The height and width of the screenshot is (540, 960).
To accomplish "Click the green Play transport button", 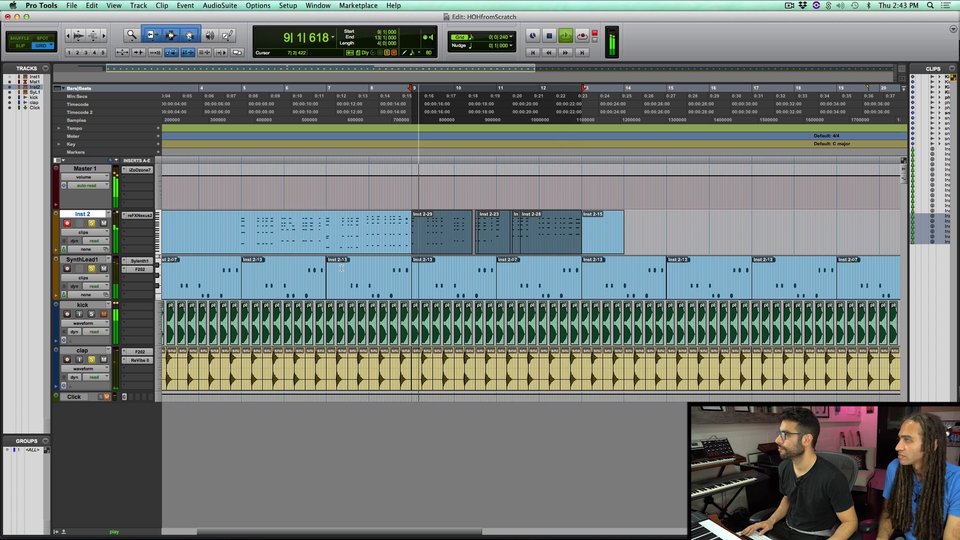I will click(566, 36).
